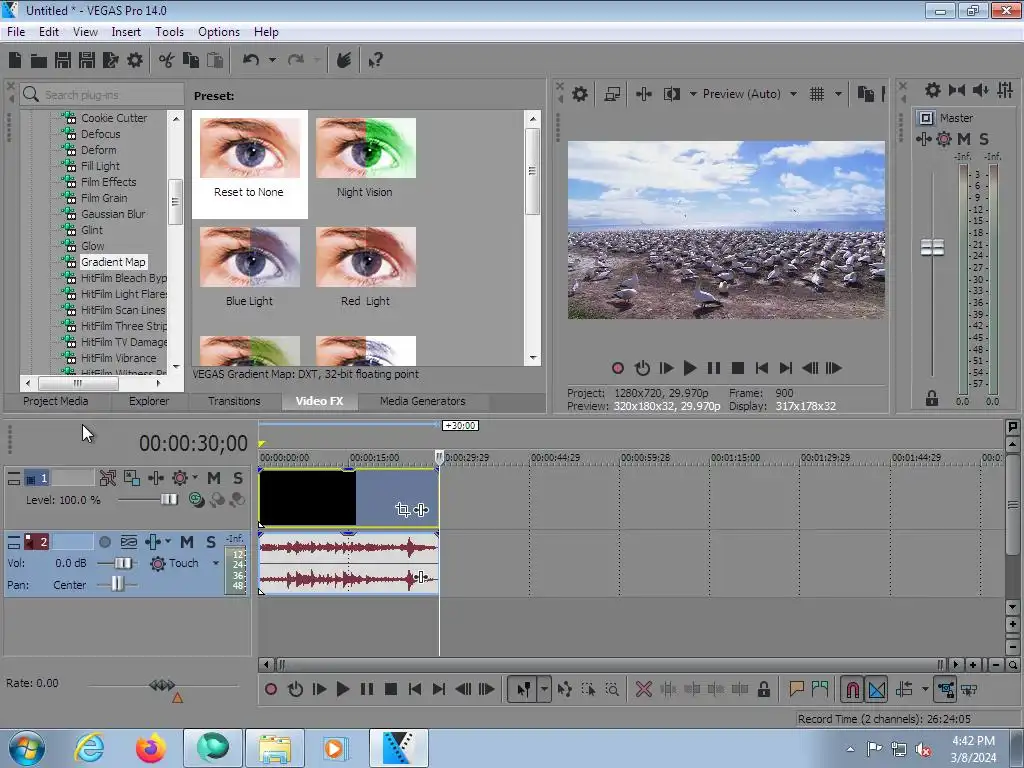Insert a marker with the flag icon
The width and height of the screenshot is (1024, 768).
coord(796,689)
